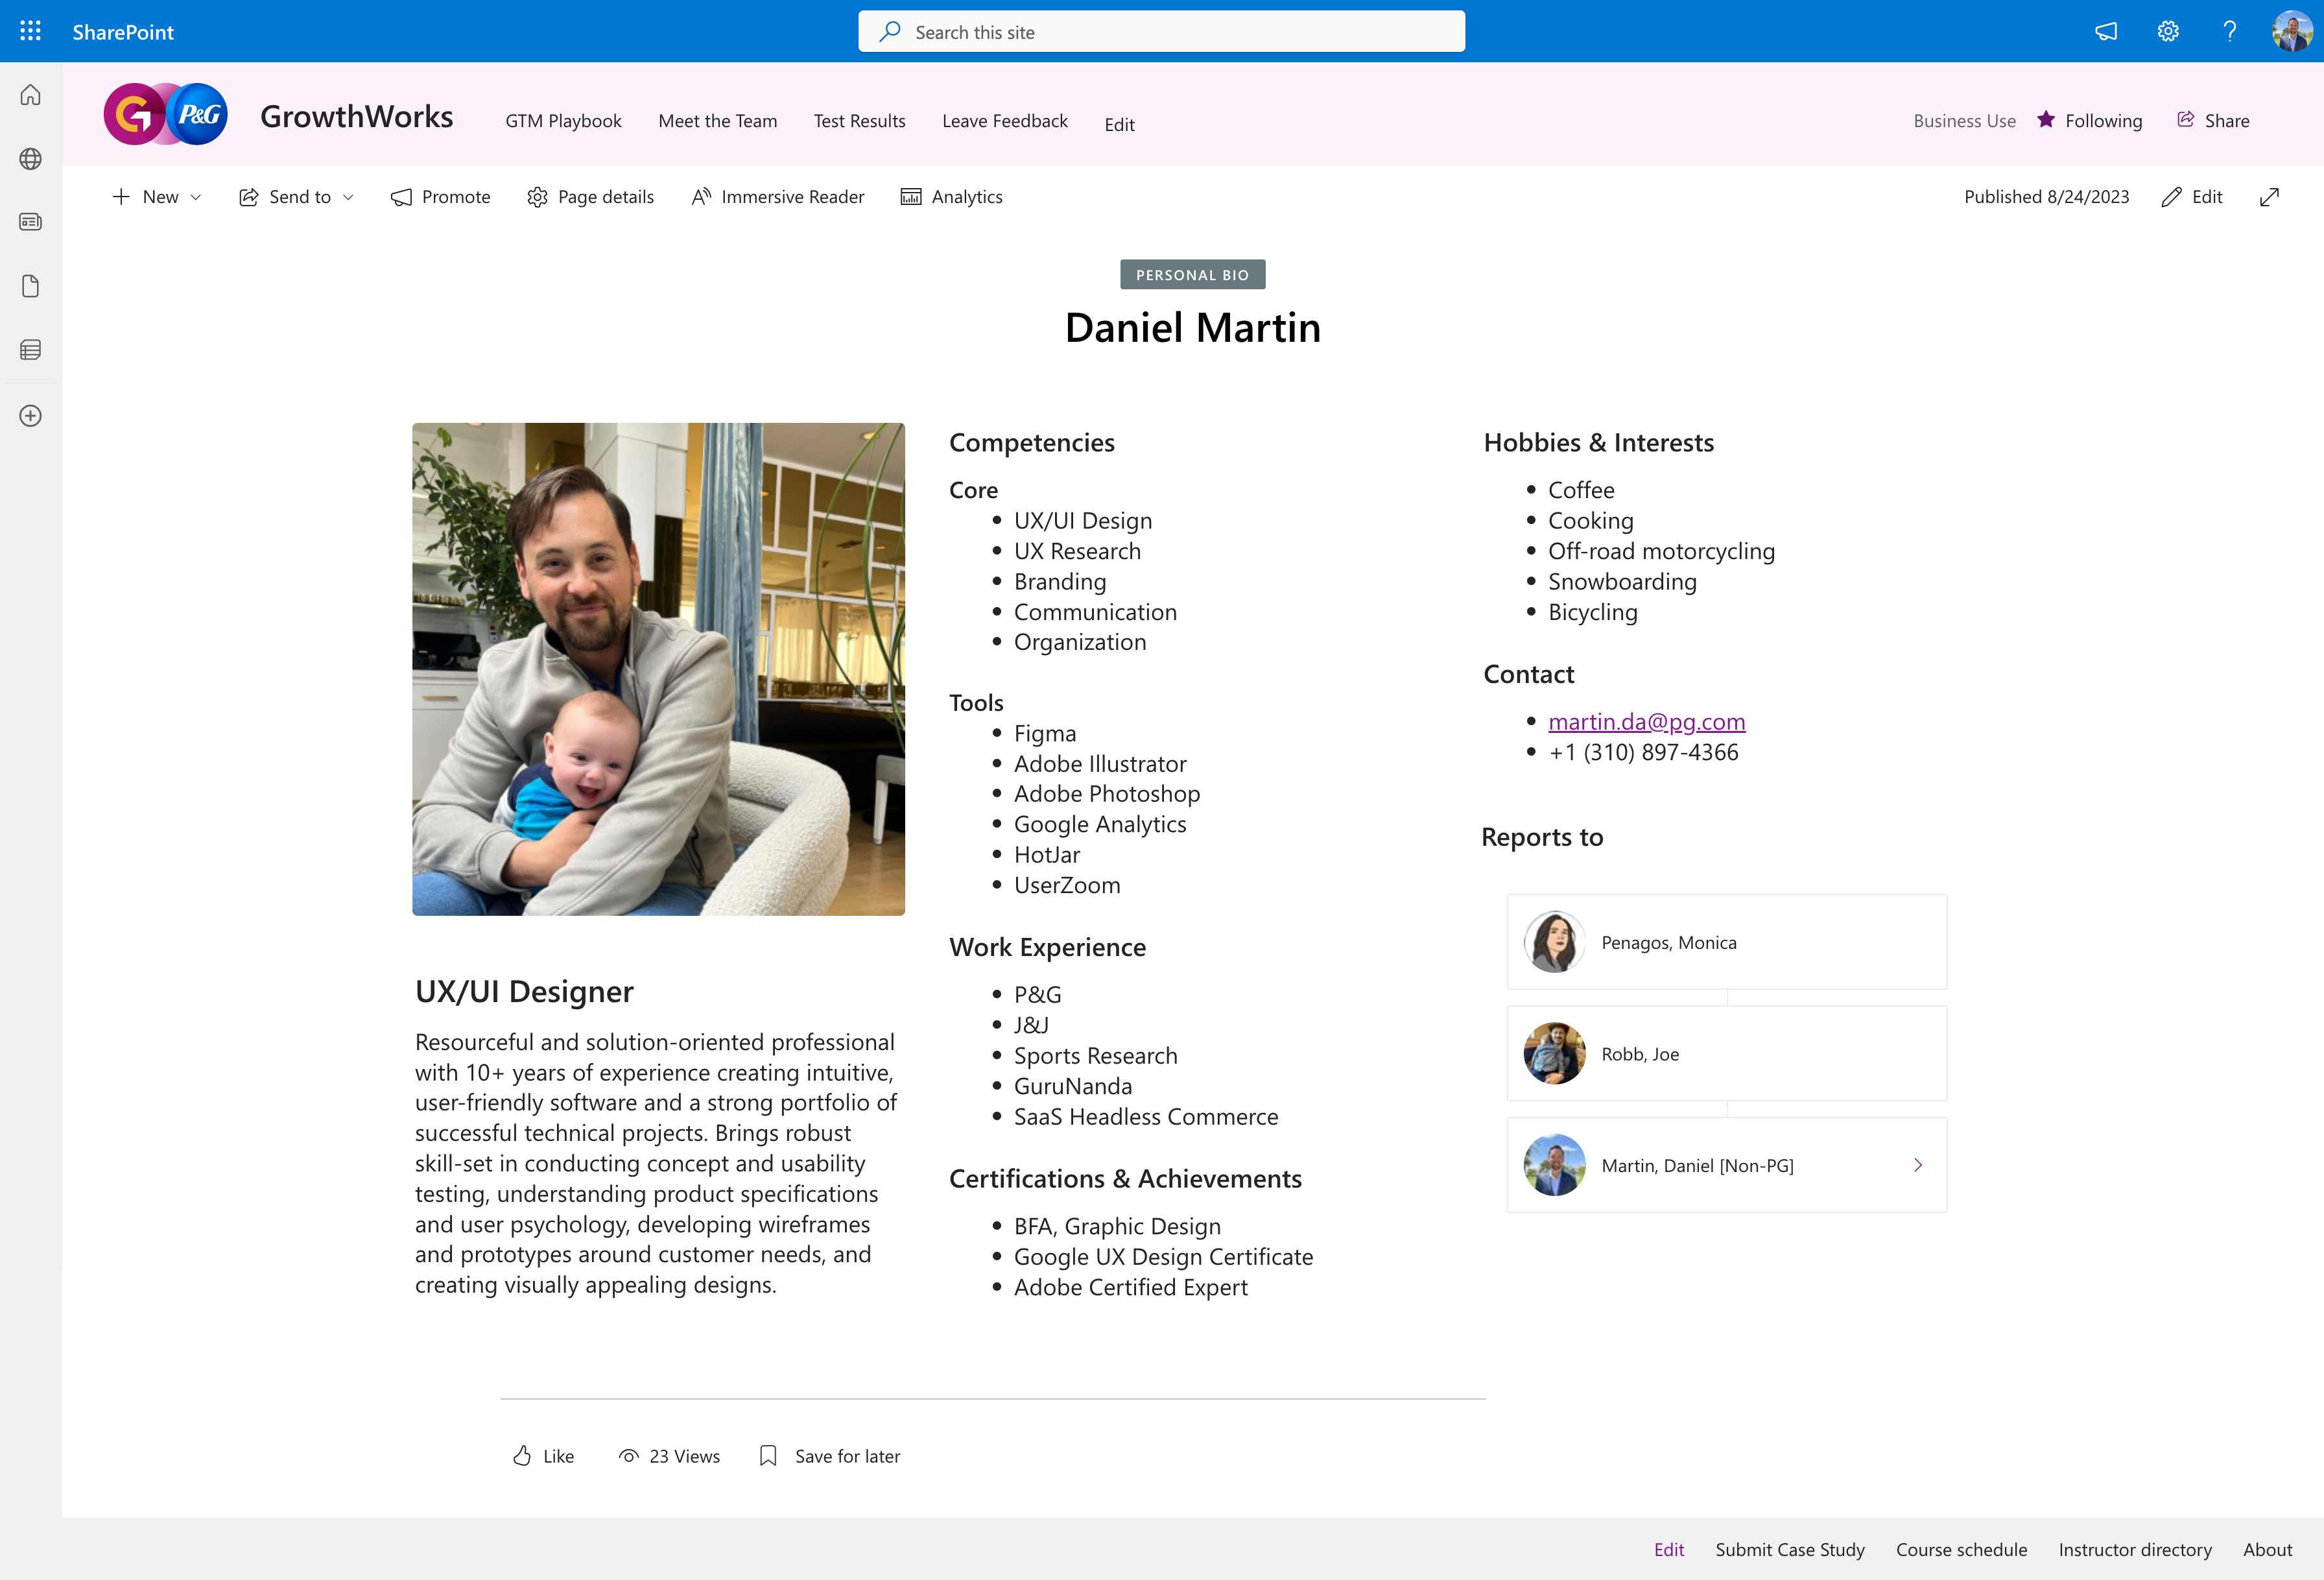Open GTM Playbook navigation item
The width and height of the screenshot is (2324, 1580).
[x=563, y=121]
